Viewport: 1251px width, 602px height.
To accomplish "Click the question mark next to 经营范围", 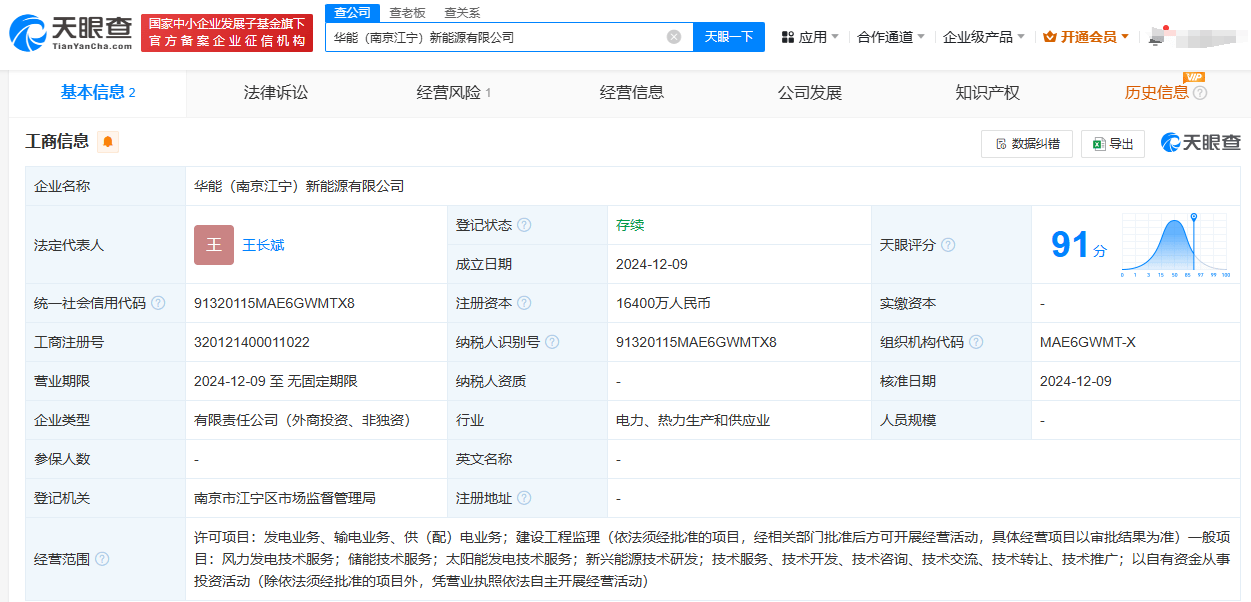I will [x=103, y=559].
